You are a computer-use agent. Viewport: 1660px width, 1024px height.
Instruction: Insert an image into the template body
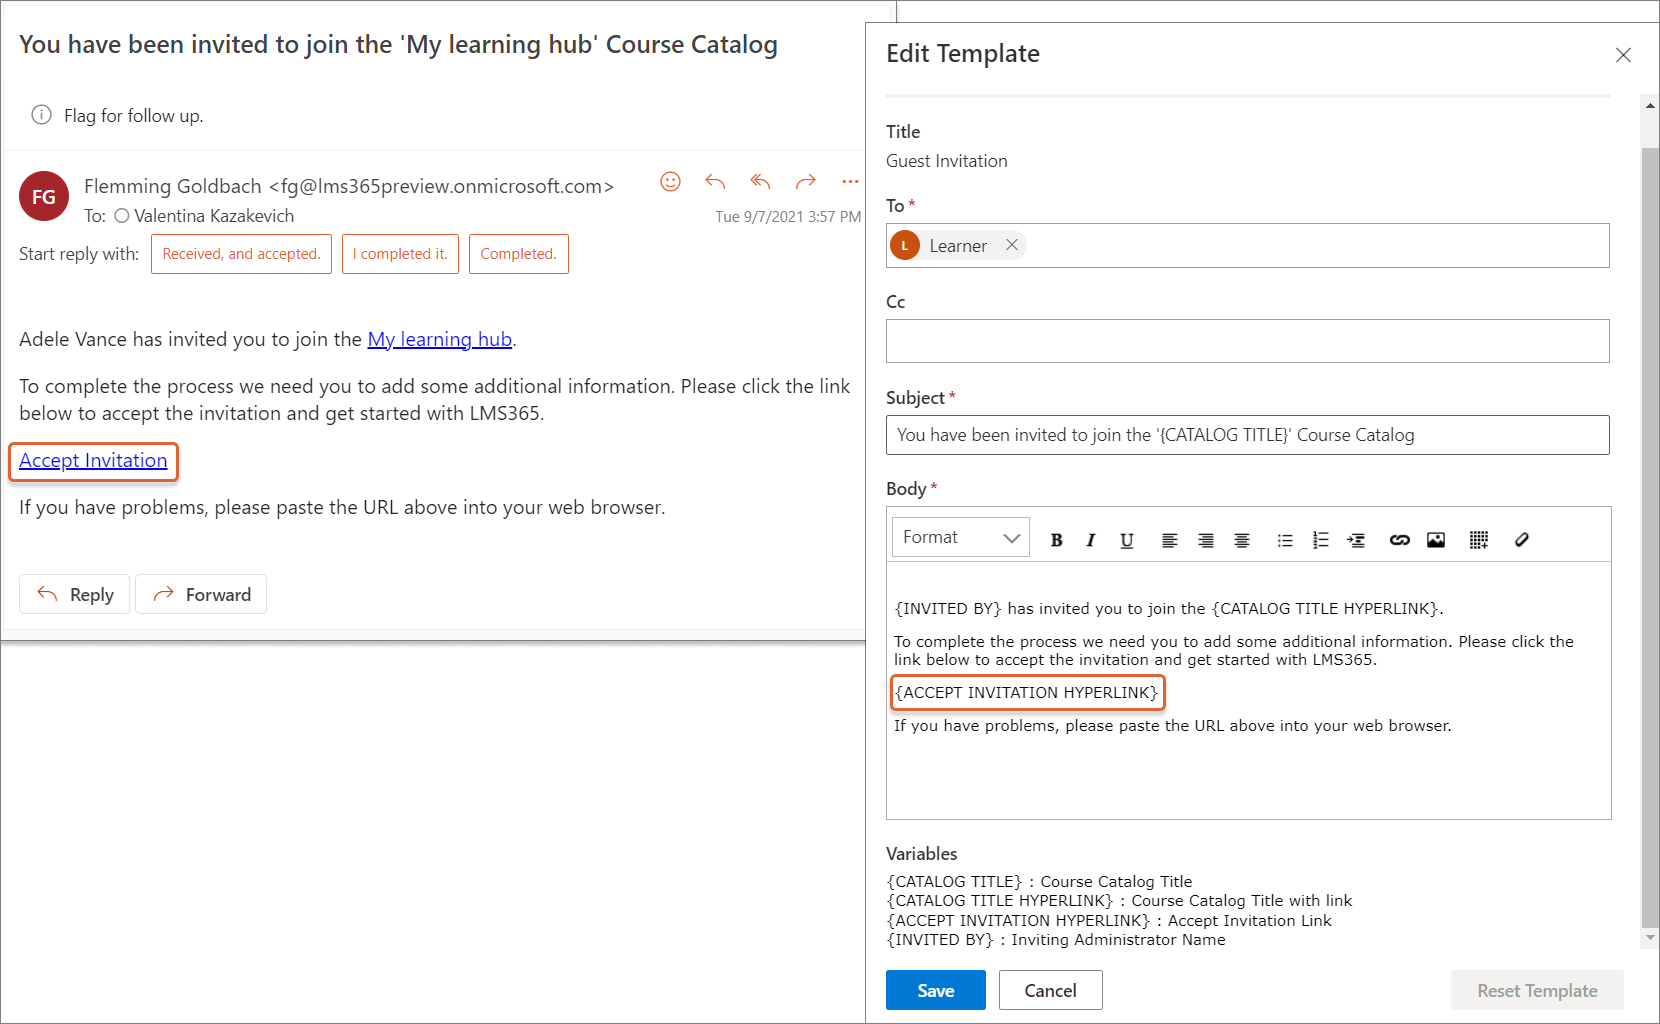(x=1436, y=540)
